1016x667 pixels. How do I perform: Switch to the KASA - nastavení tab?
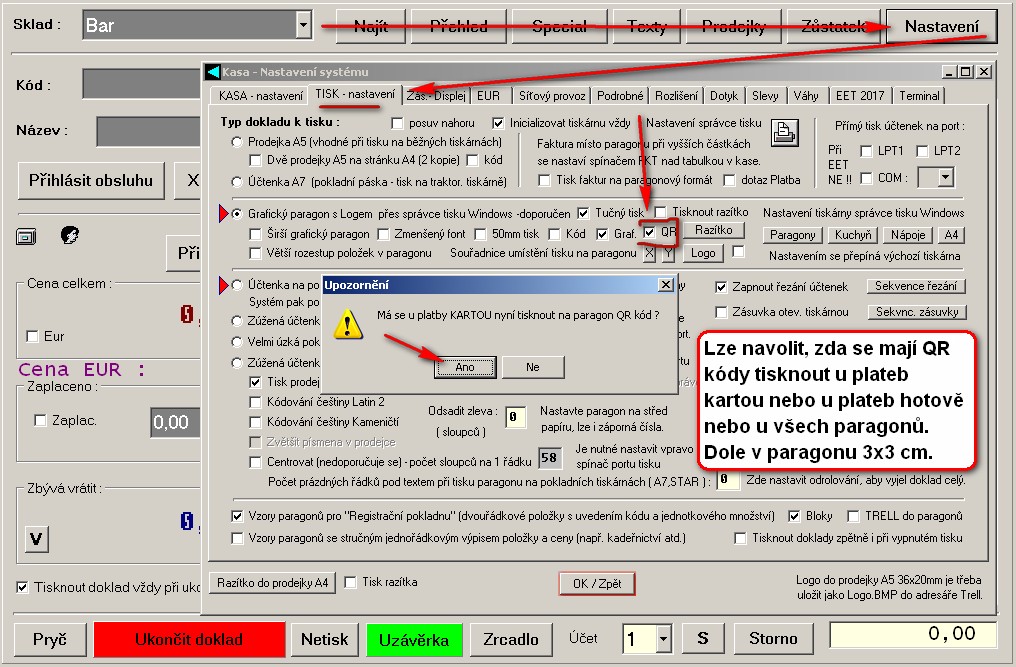pos(256,96)
